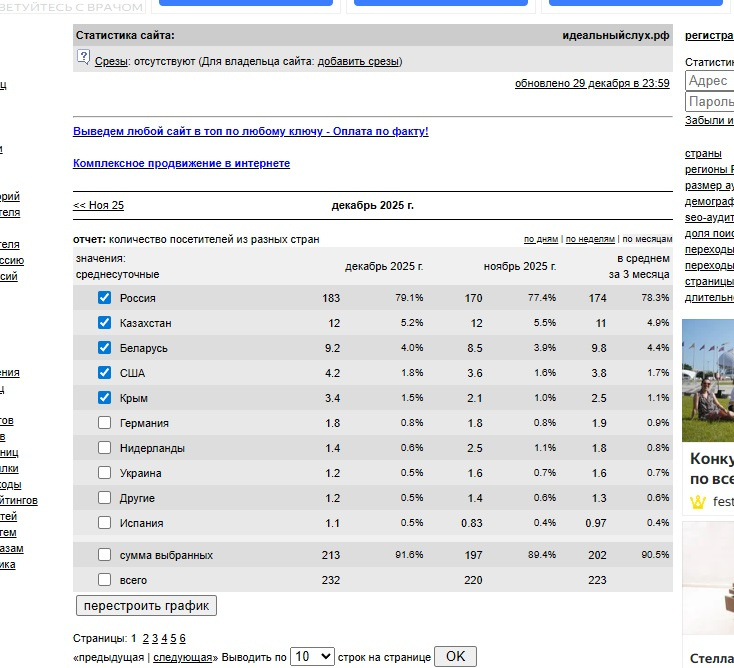Check the Германия checkbox

click(x=104, y=423)
